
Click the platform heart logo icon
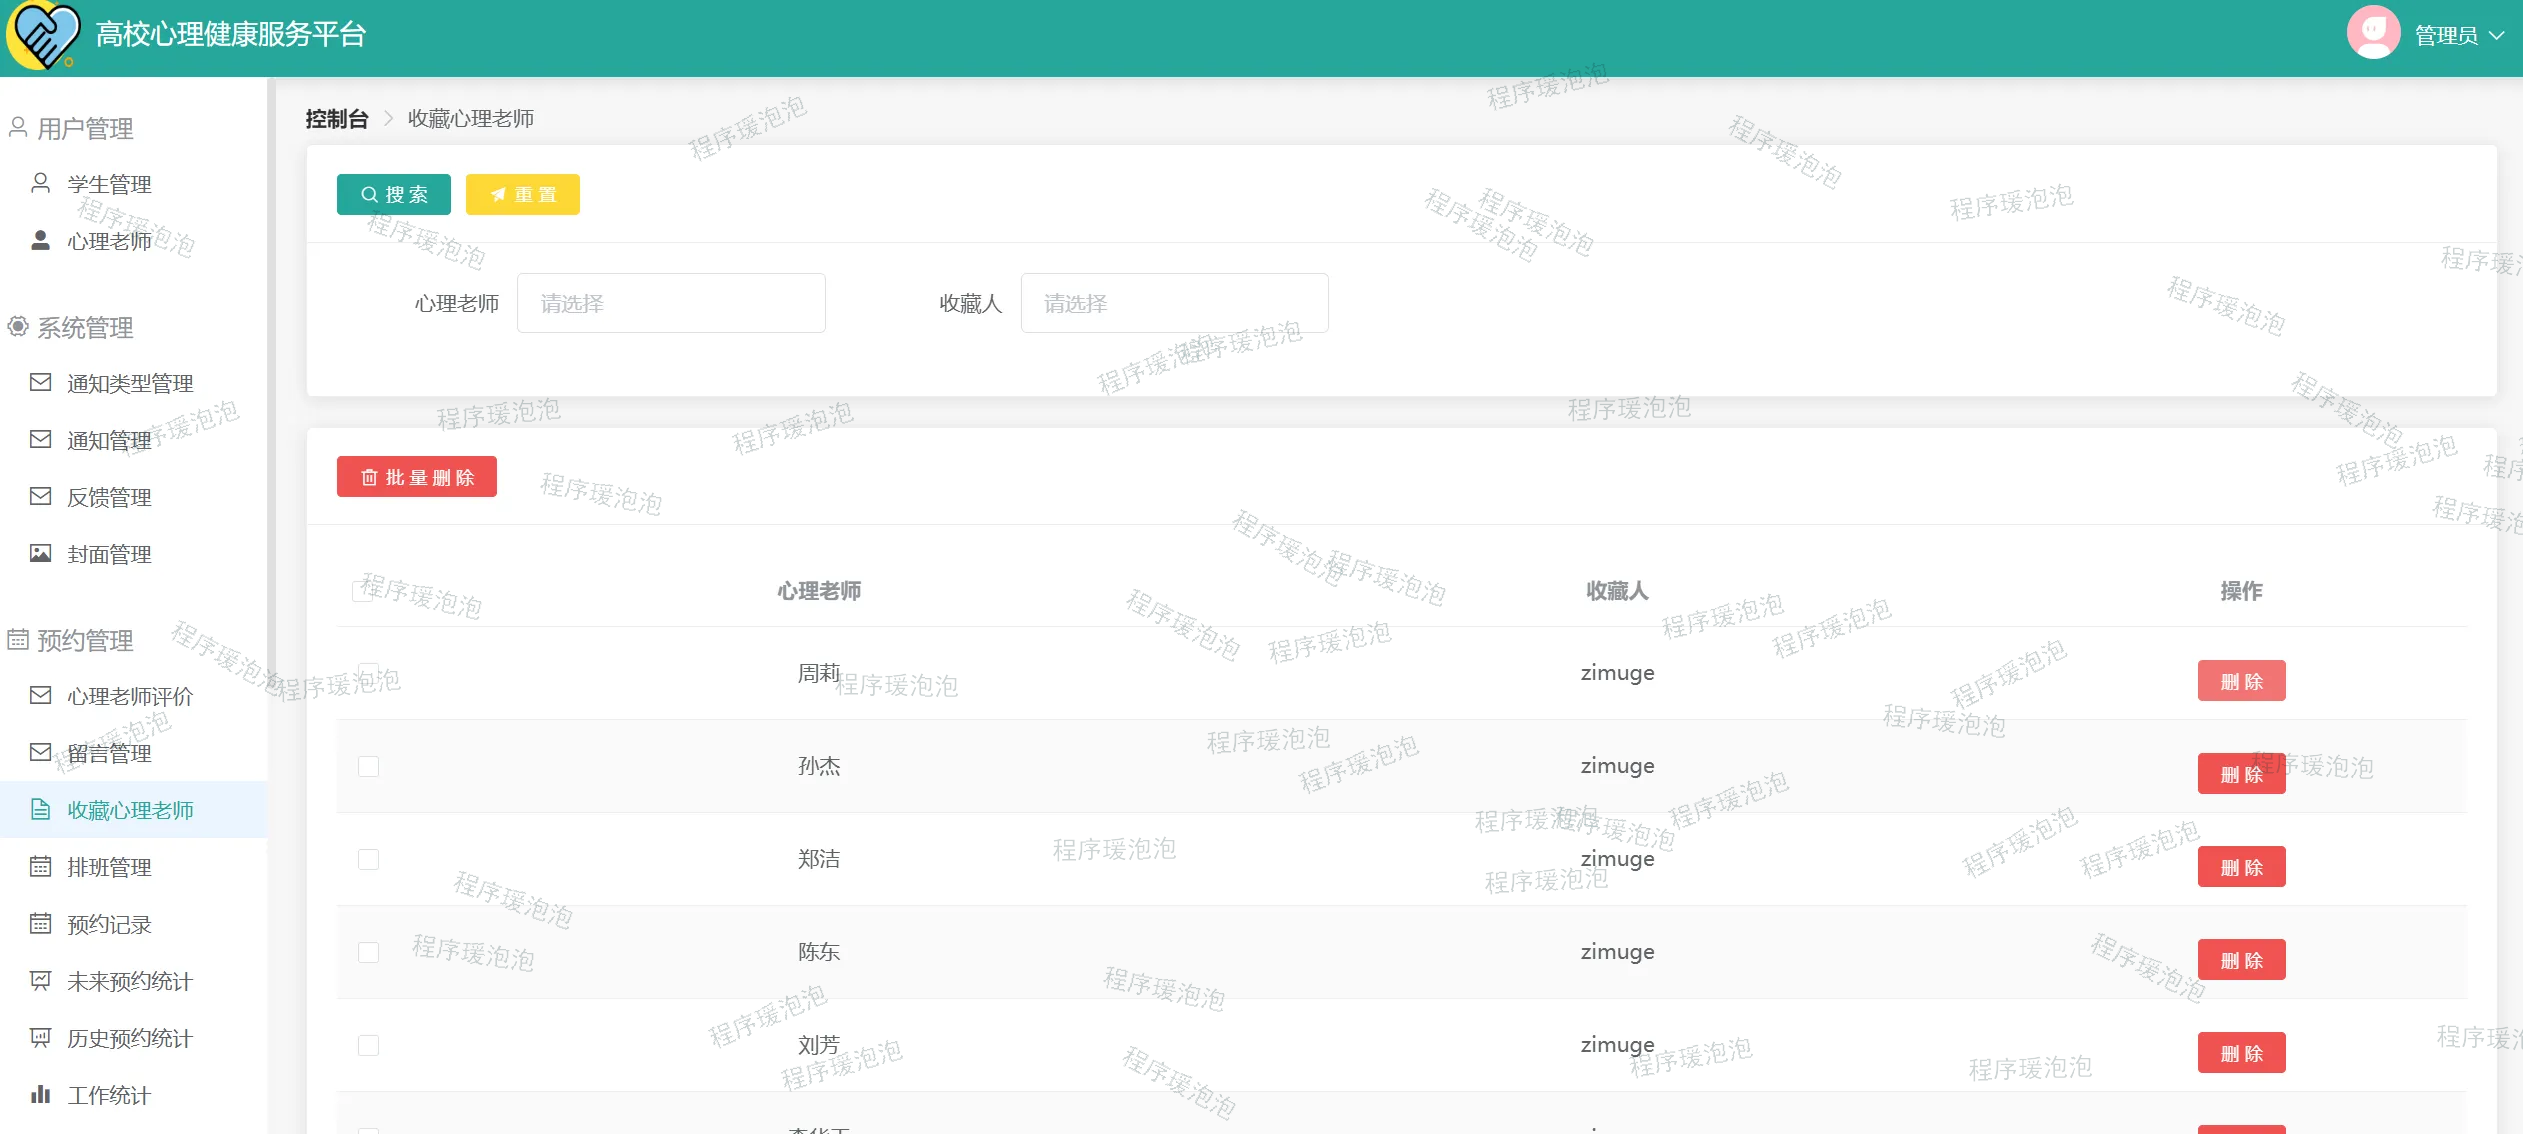(44, 35)
